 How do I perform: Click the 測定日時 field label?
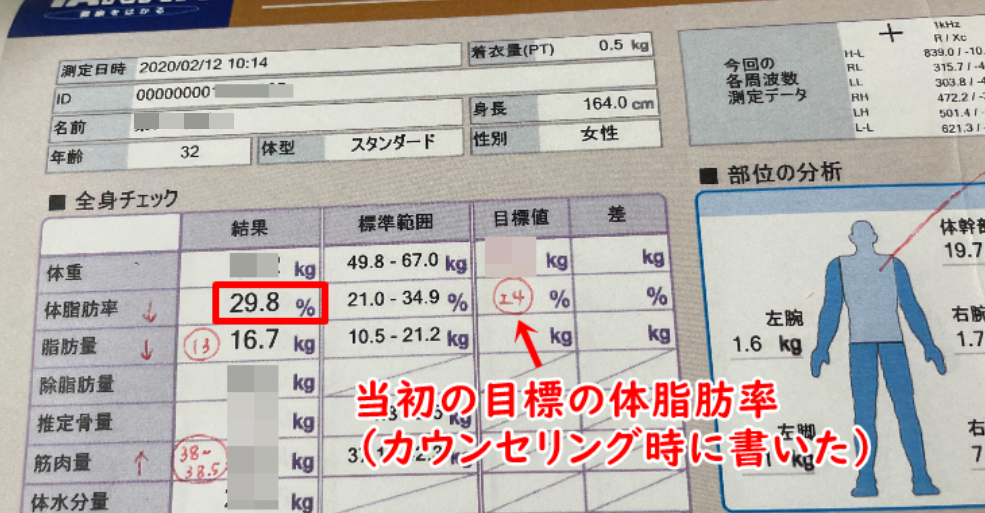(93, 69)
